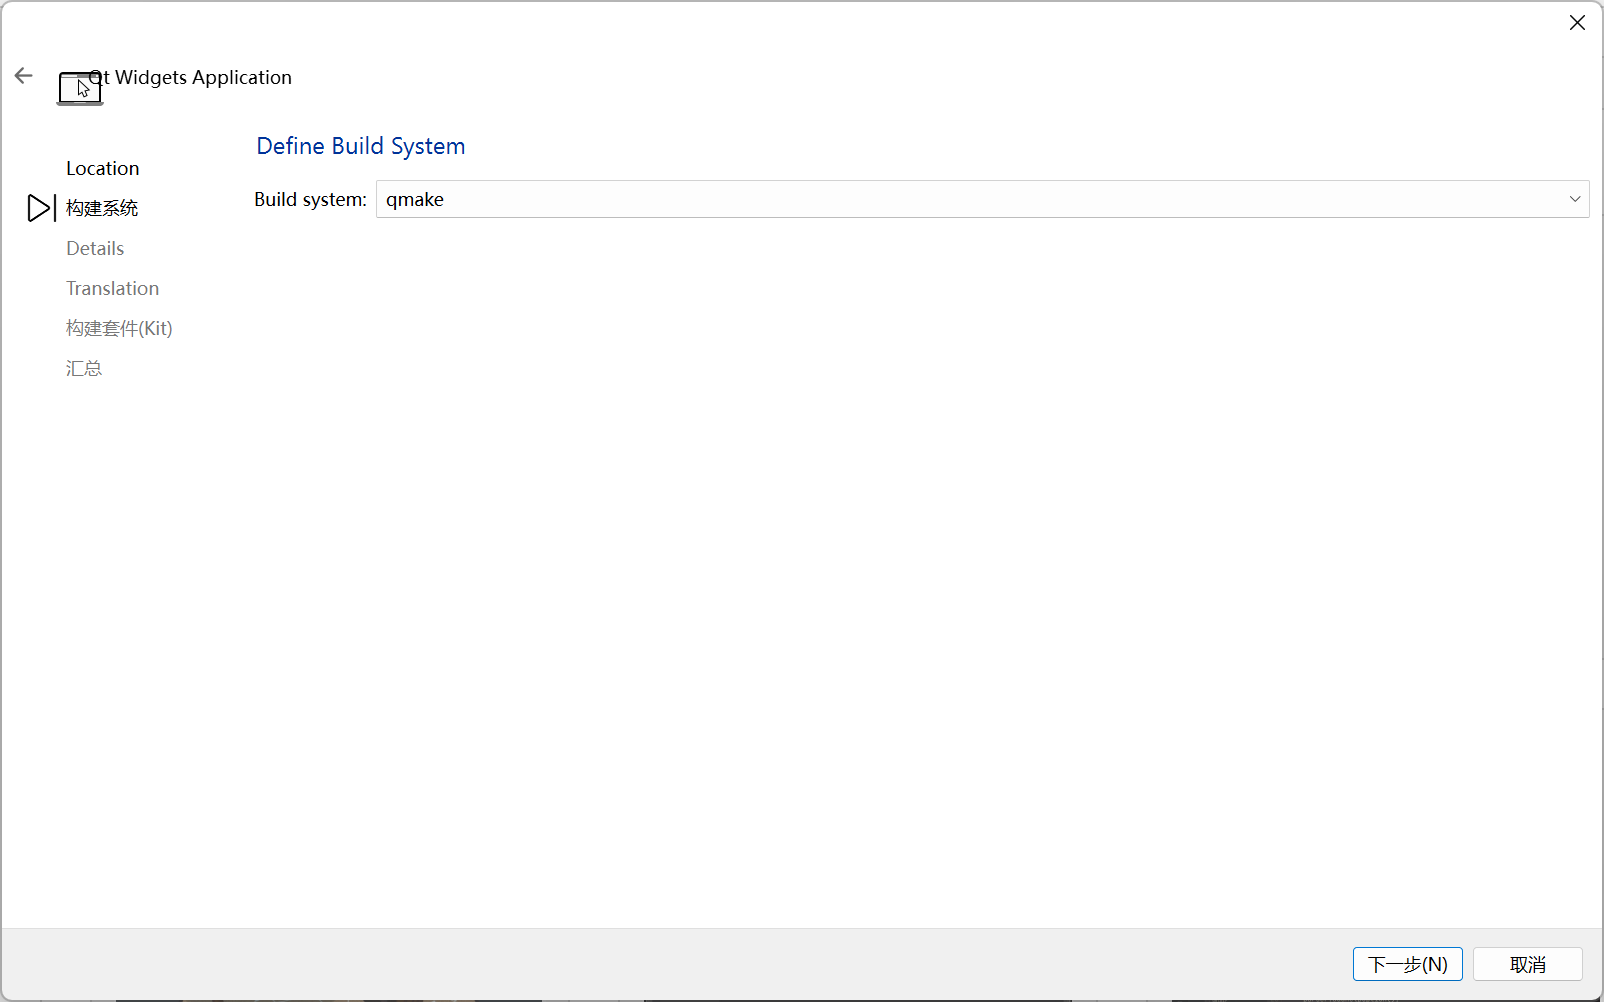Go back using the left arrow icon
Viewport: 1604px width, 1002px height.
(24, 76)
